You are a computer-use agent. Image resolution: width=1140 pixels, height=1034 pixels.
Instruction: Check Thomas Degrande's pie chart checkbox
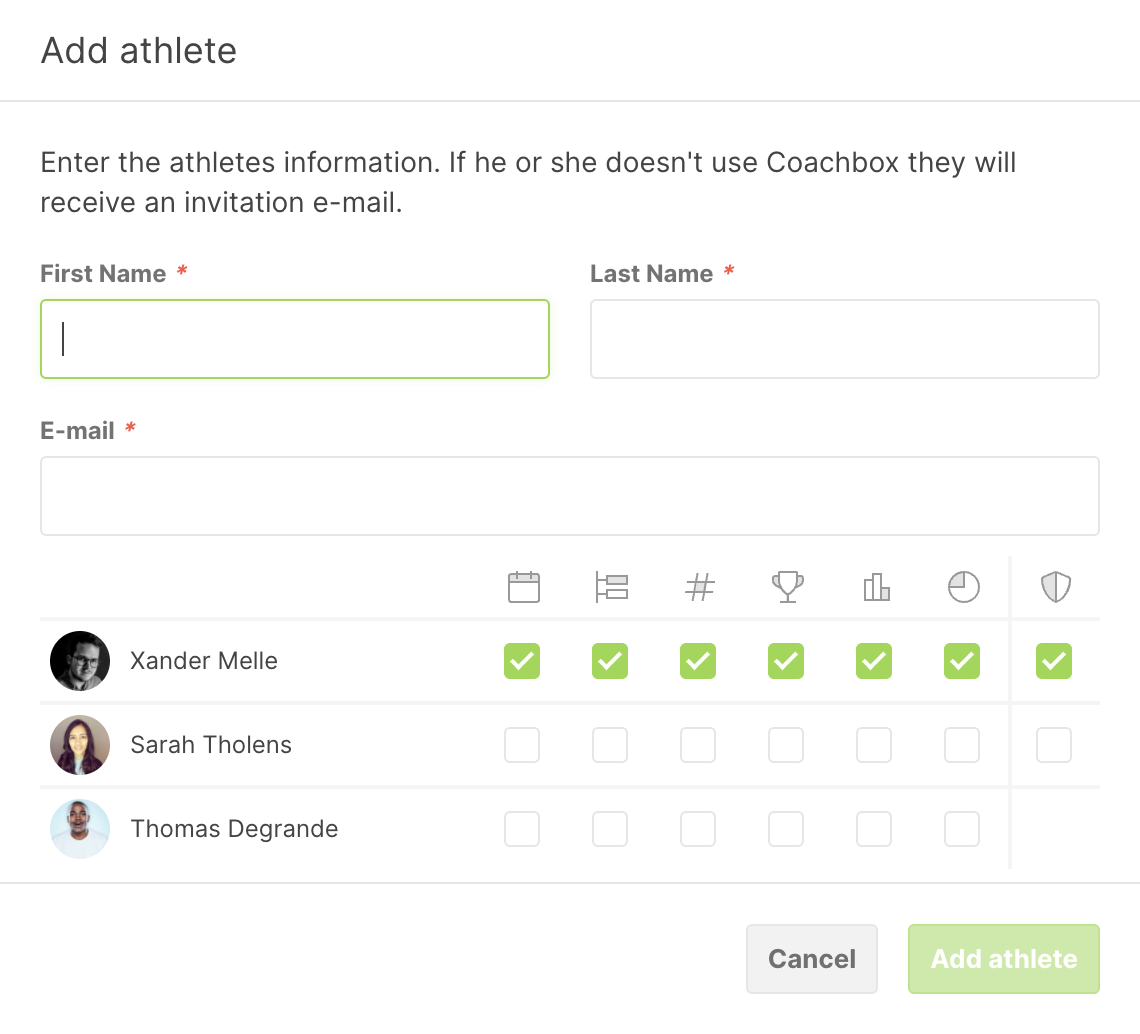pyautogui.click(x=962, y=829)
